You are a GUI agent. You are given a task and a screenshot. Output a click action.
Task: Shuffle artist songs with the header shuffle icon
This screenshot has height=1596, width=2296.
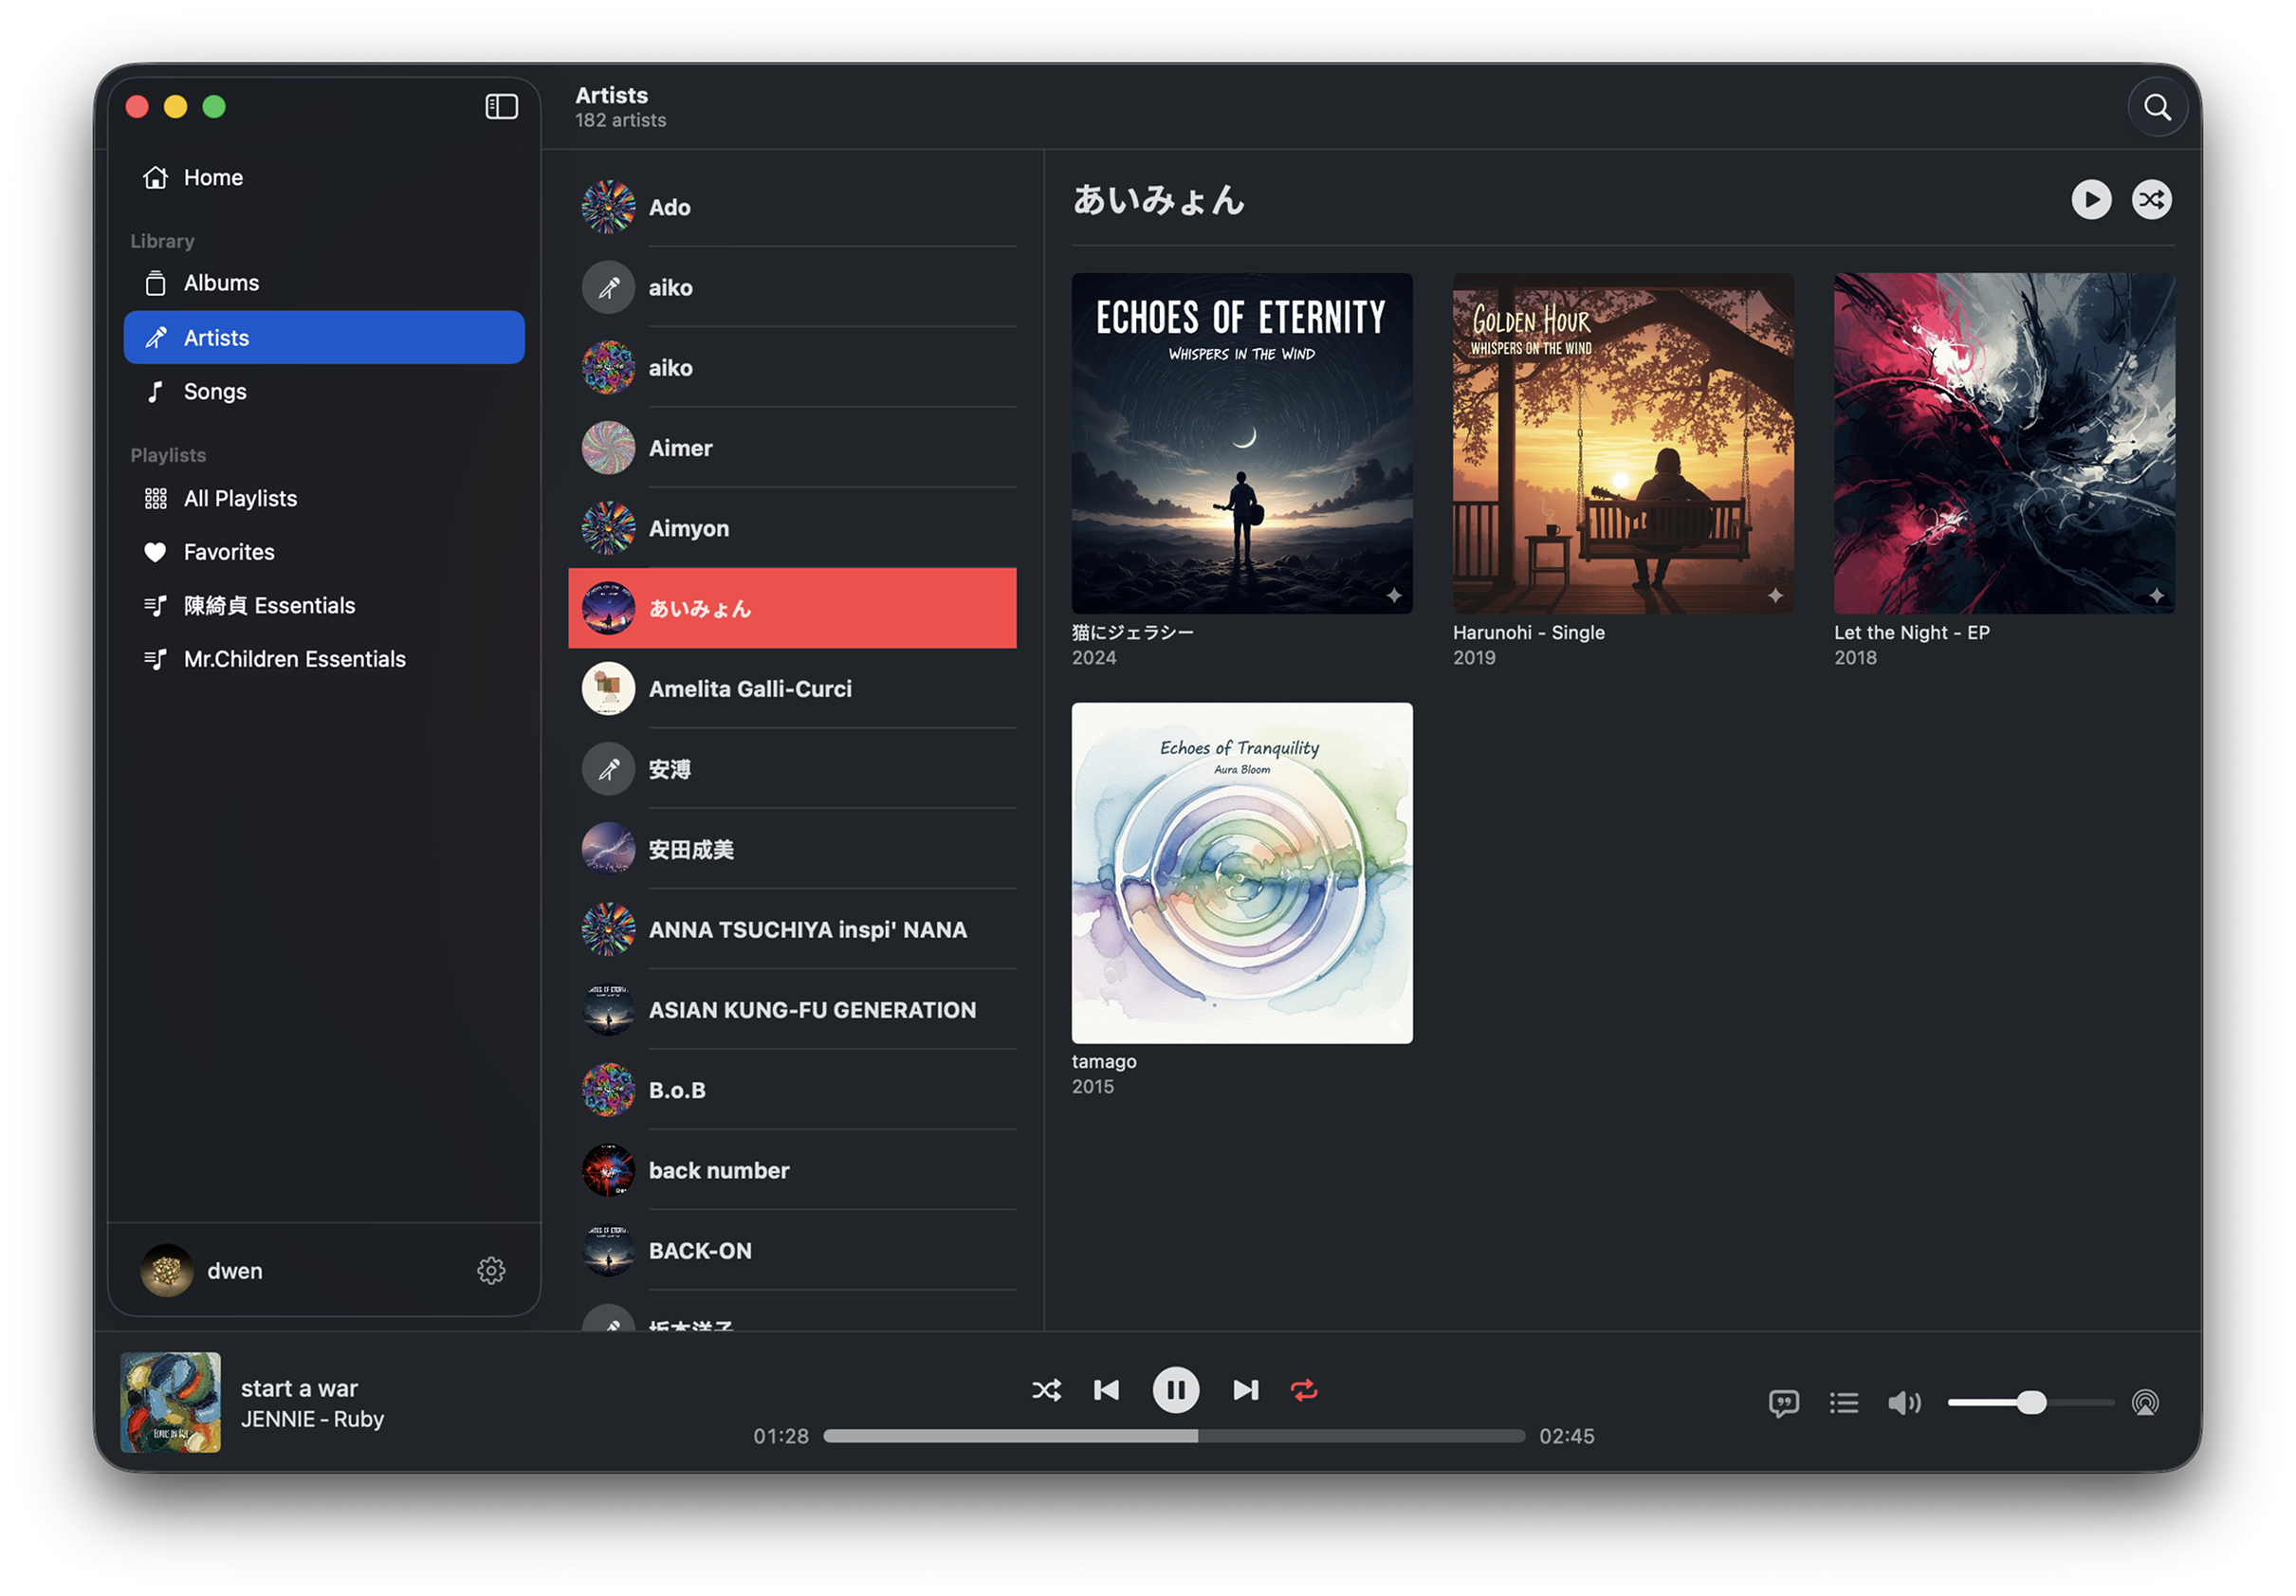tap(2151, 200)
